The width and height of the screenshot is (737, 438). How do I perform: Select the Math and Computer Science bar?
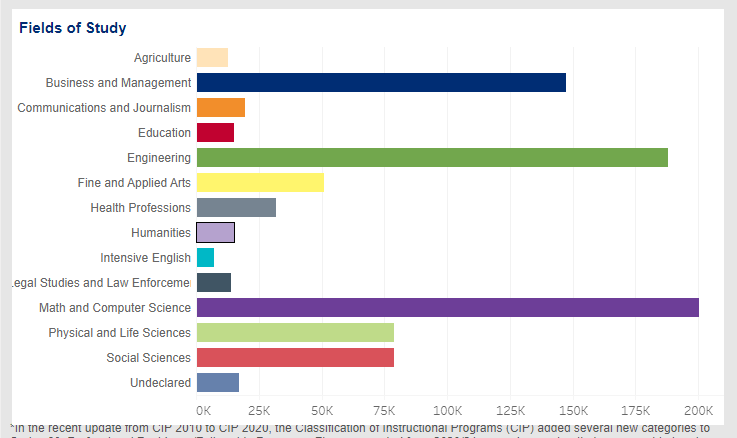click(448, 307)
